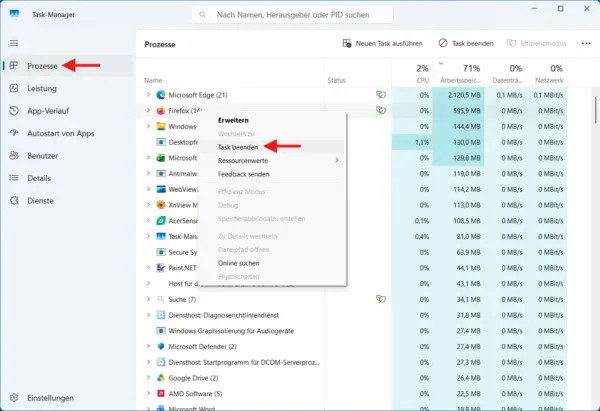Viewport: 600px width, 411px height.
Task: Open the three-dots more options menu
Action: point(586,44)
